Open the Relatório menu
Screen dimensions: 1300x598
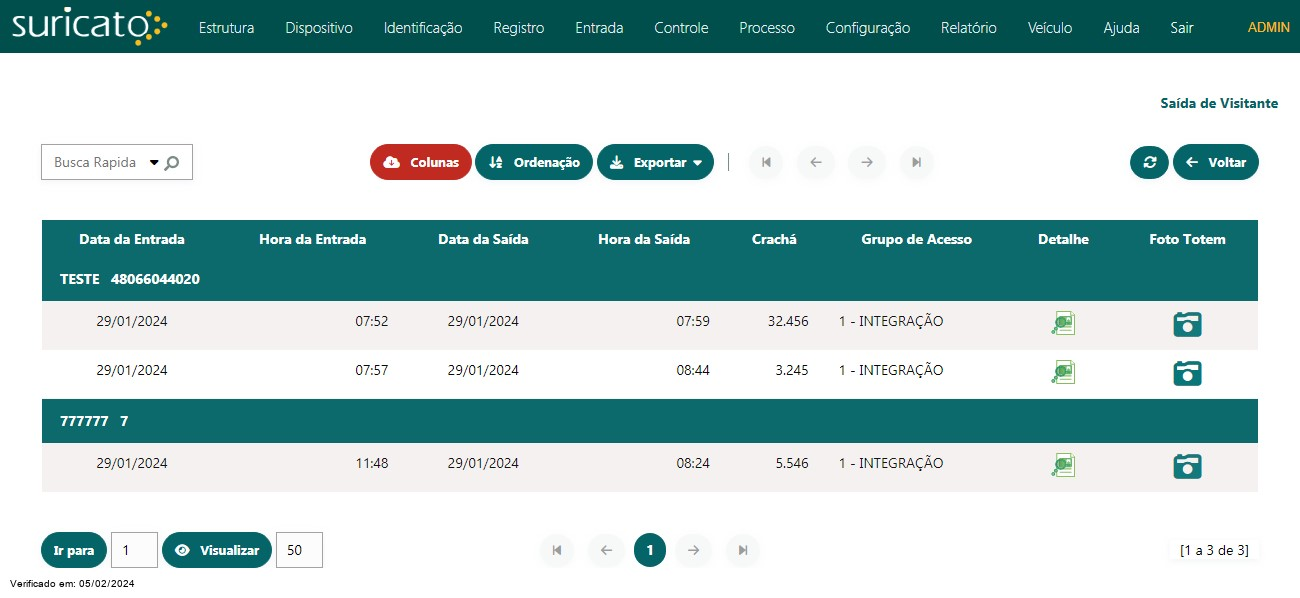(x=969, y=28)
